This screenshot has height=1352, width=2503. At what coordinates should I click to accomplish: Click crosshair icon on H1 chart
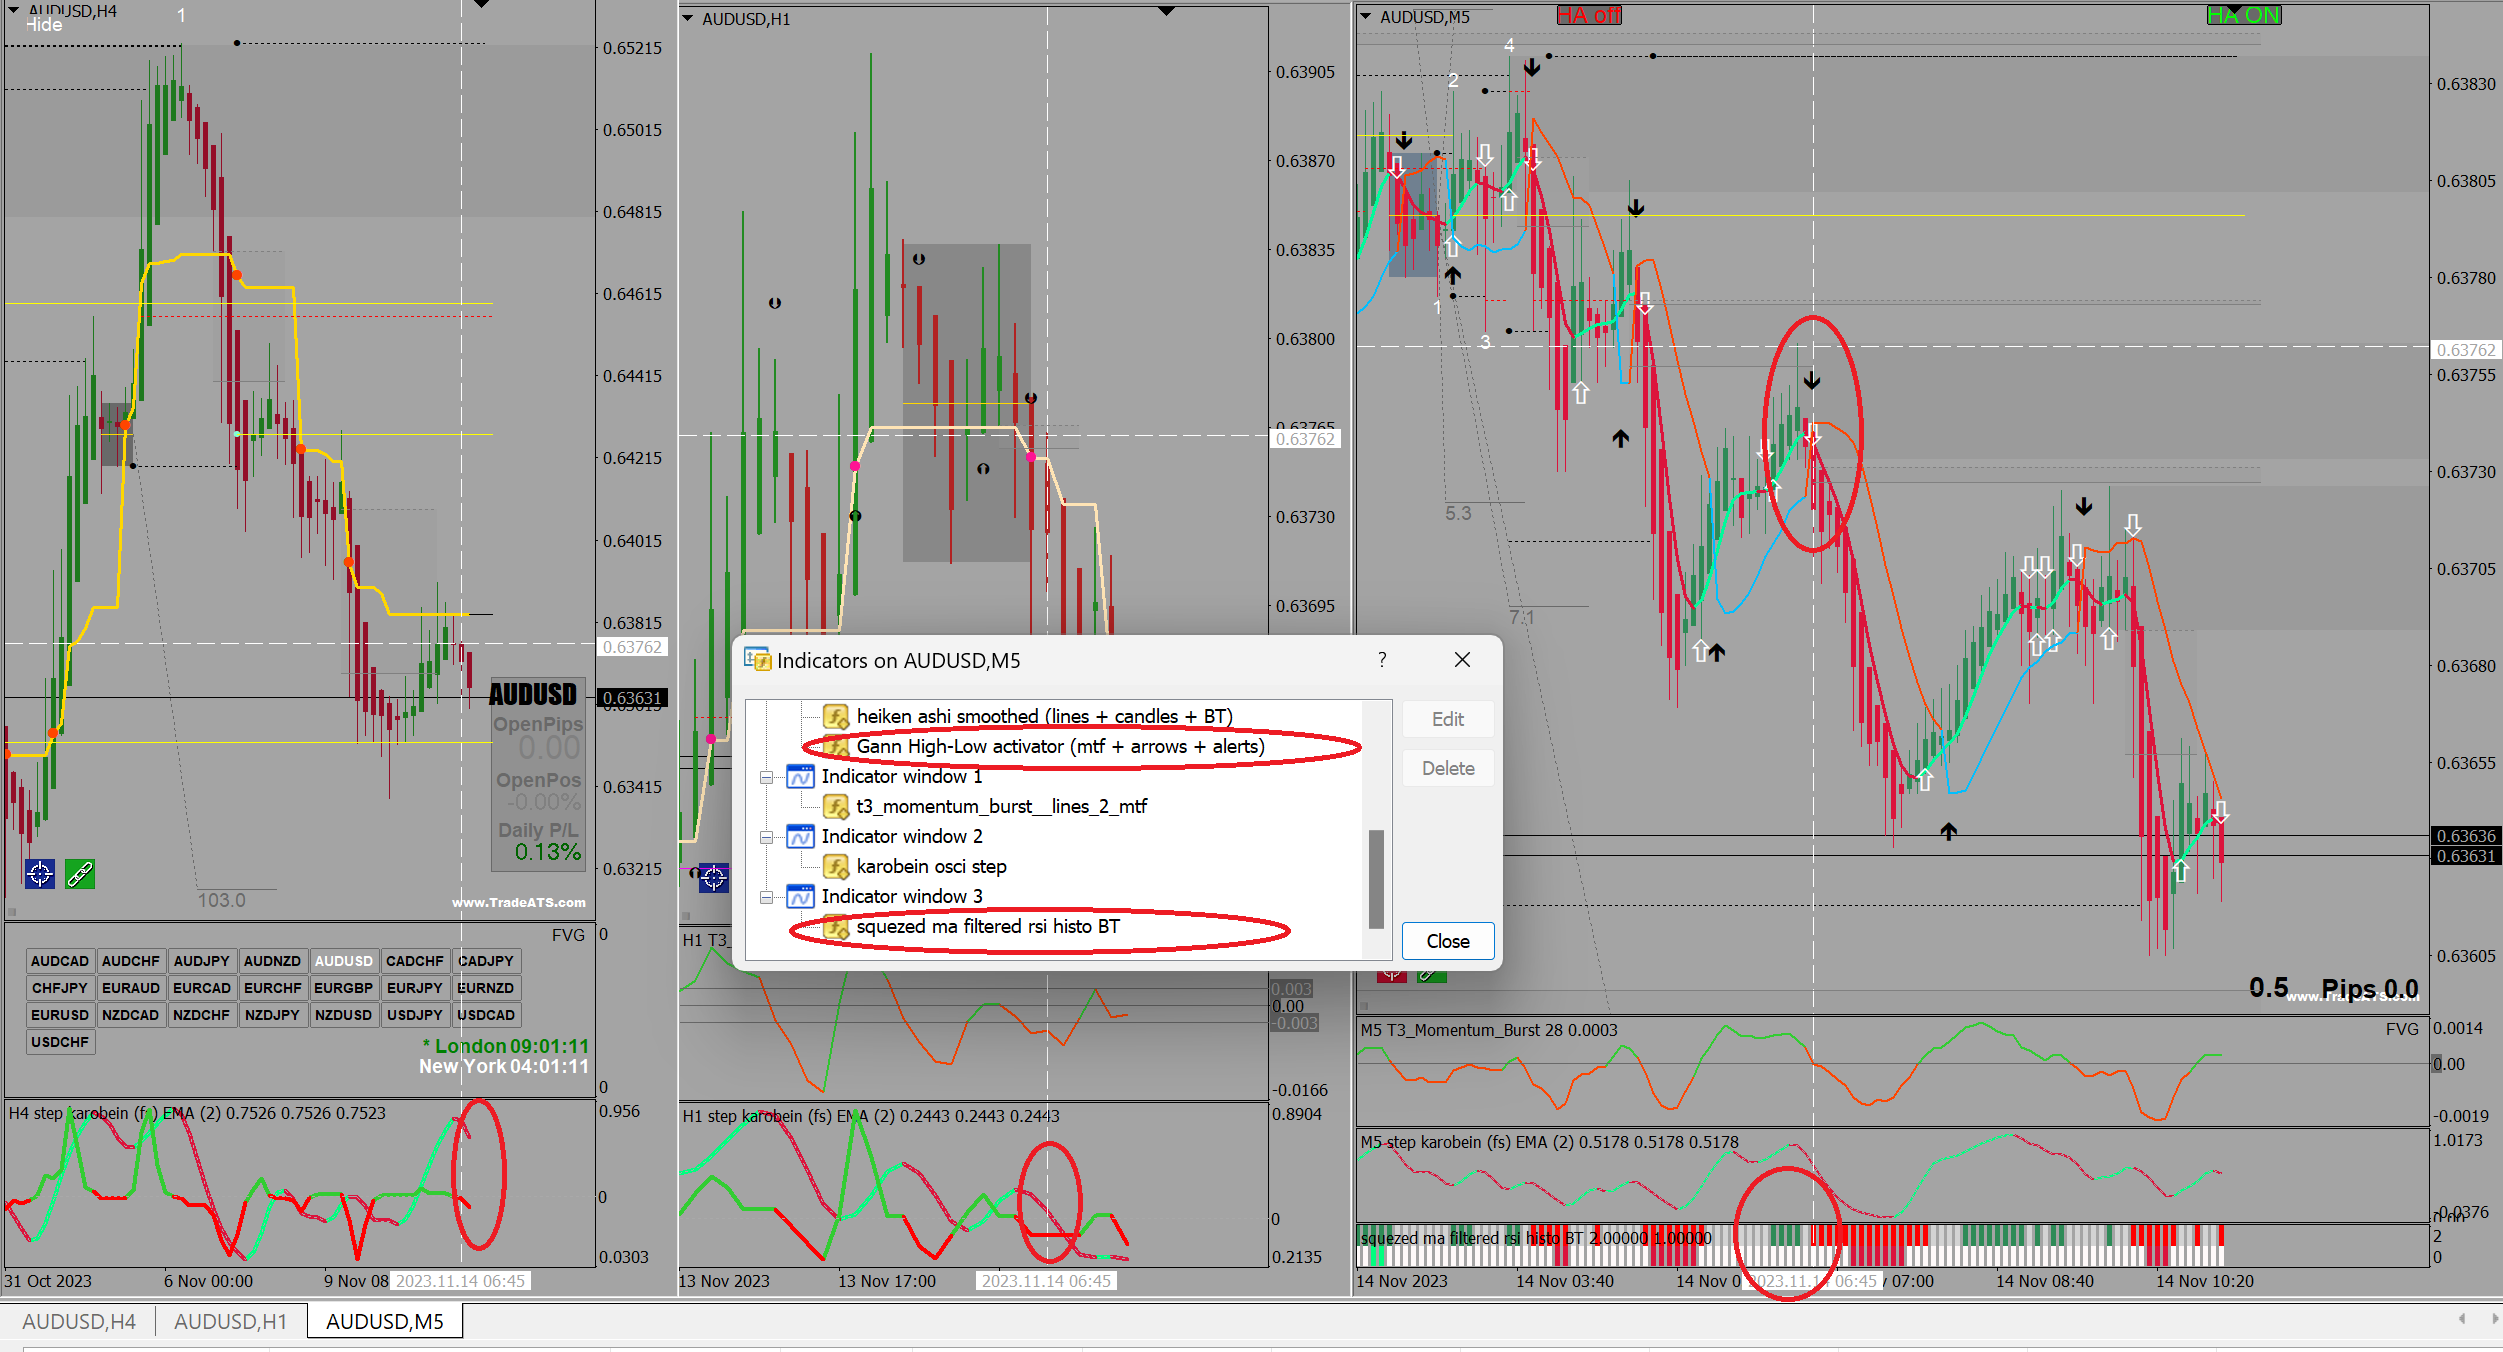coord(713,879)
